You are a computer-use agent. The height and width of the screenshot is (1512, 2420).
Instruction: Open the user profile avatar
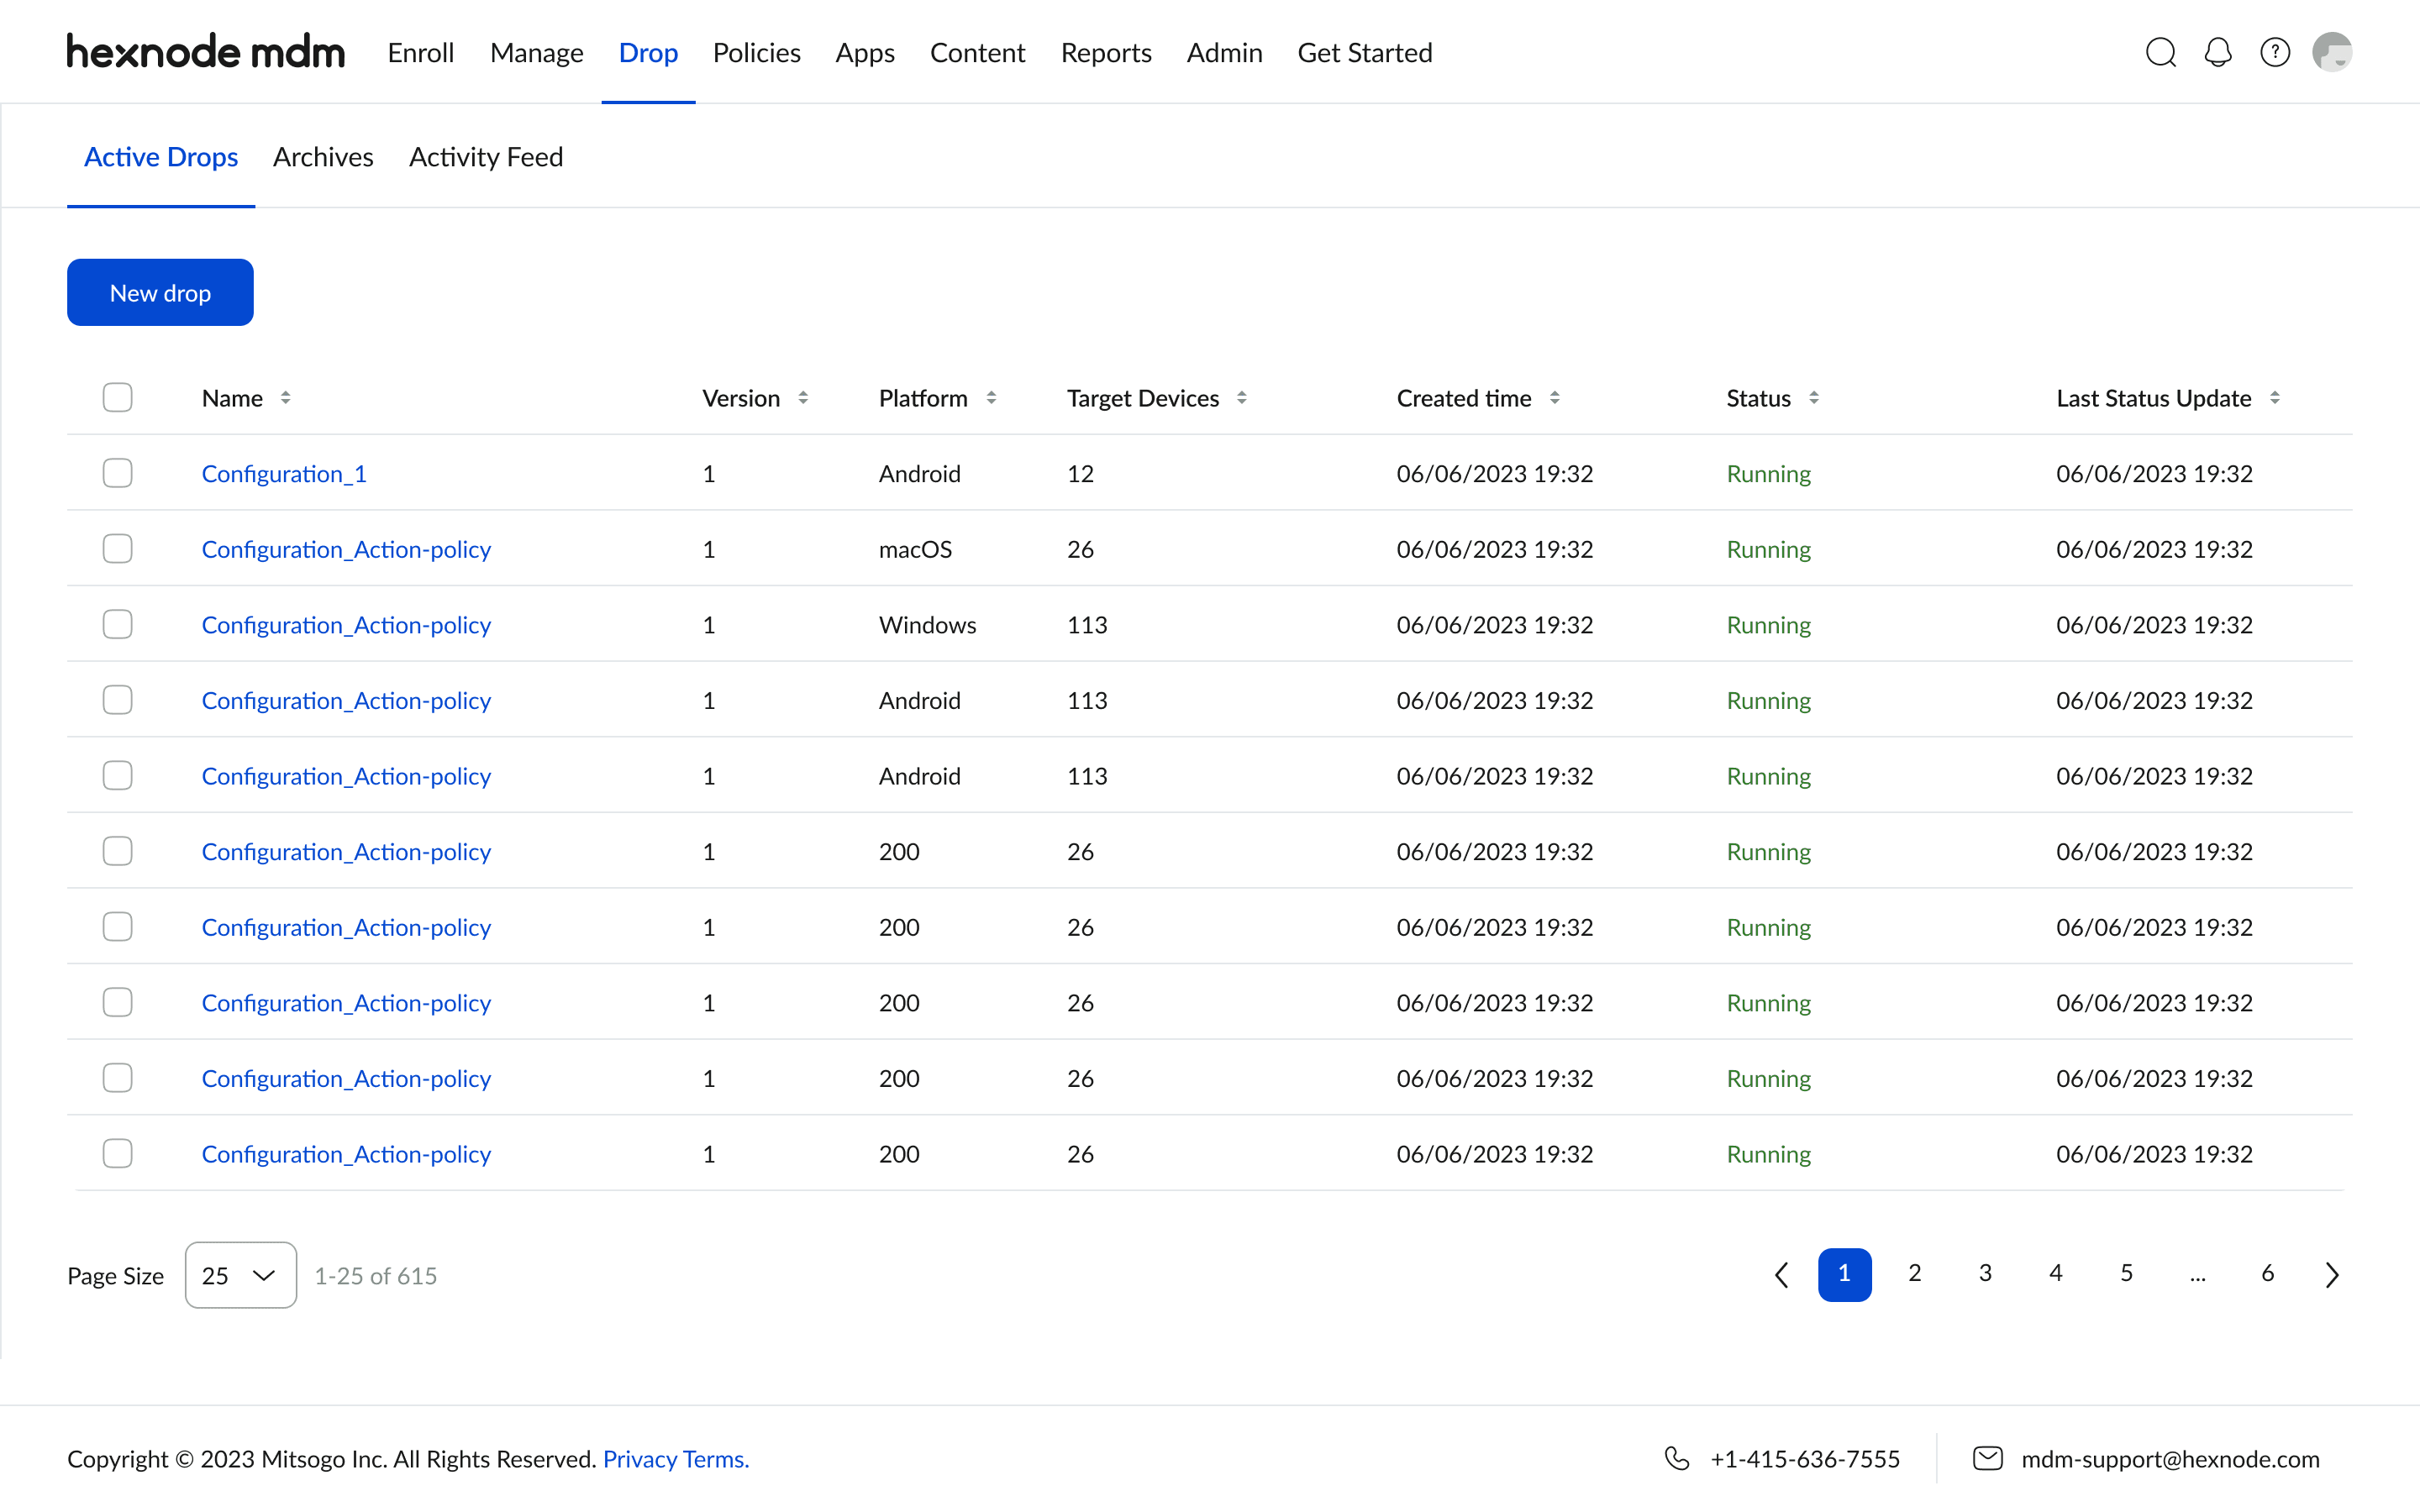(2332, 52)
